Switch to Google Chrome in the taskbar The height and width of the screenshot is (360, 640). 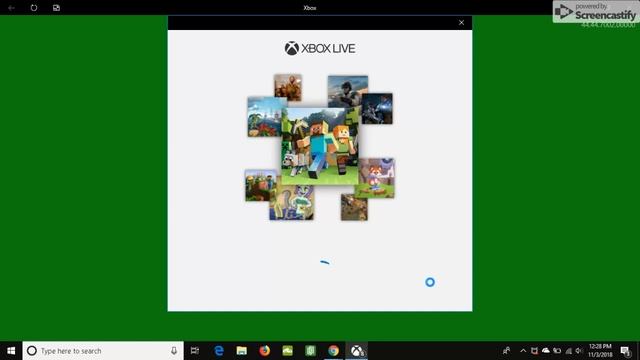tap(333, 351)
